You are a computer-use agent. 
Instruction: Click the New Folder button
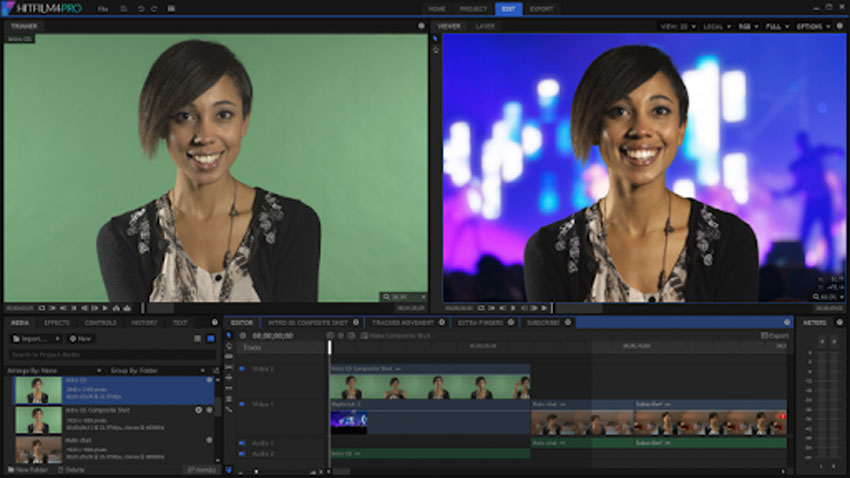[28, 470]
